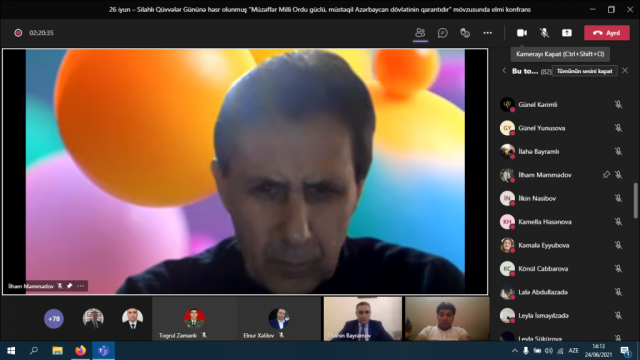Screen dimensions: 640x360
Task: Go back with the participants panel arrow
Action: pos(504,71)
